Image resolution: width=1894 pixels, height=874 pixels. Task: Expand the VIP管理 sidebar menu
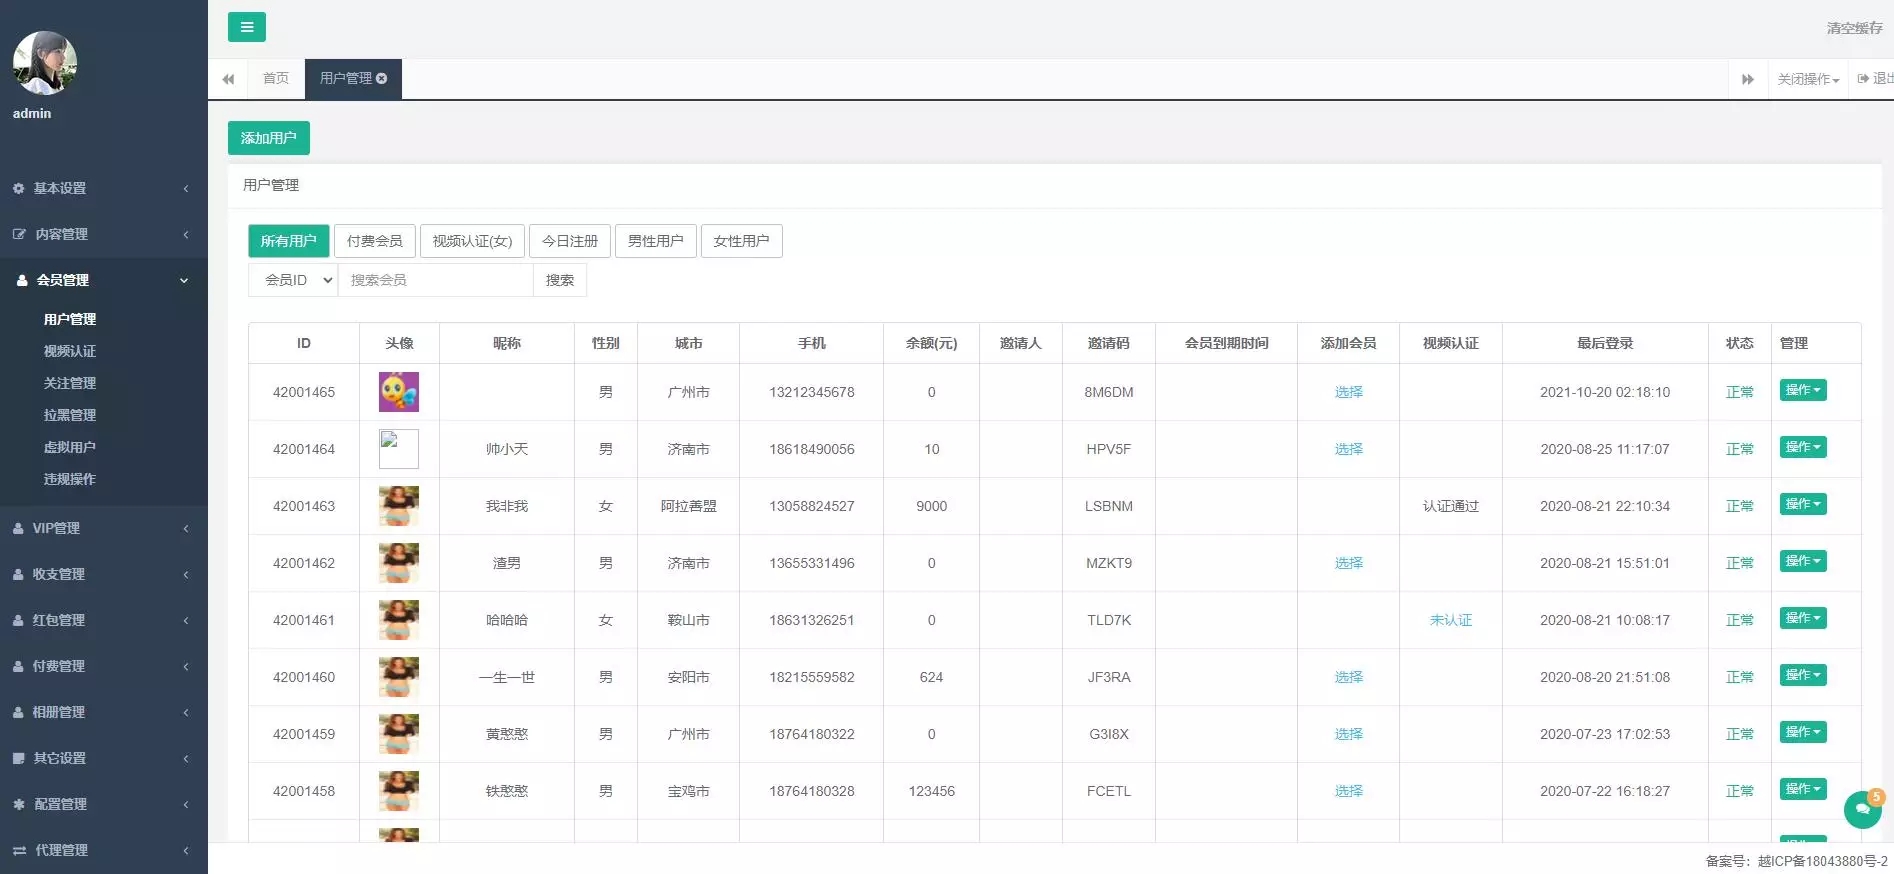coord(104,528)
